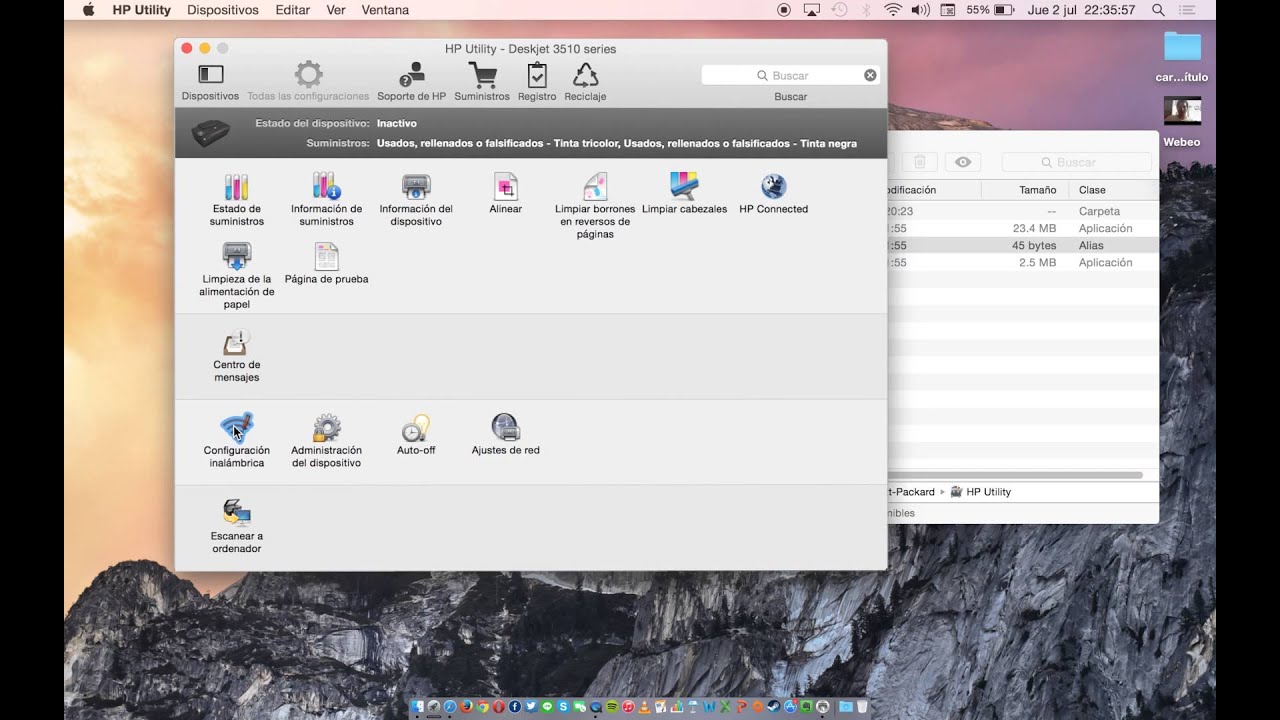Viewport: 1280px width, 720px height.
Task: Open Limpiar borrones en reversos de páginas
Action: pos(595,206)
